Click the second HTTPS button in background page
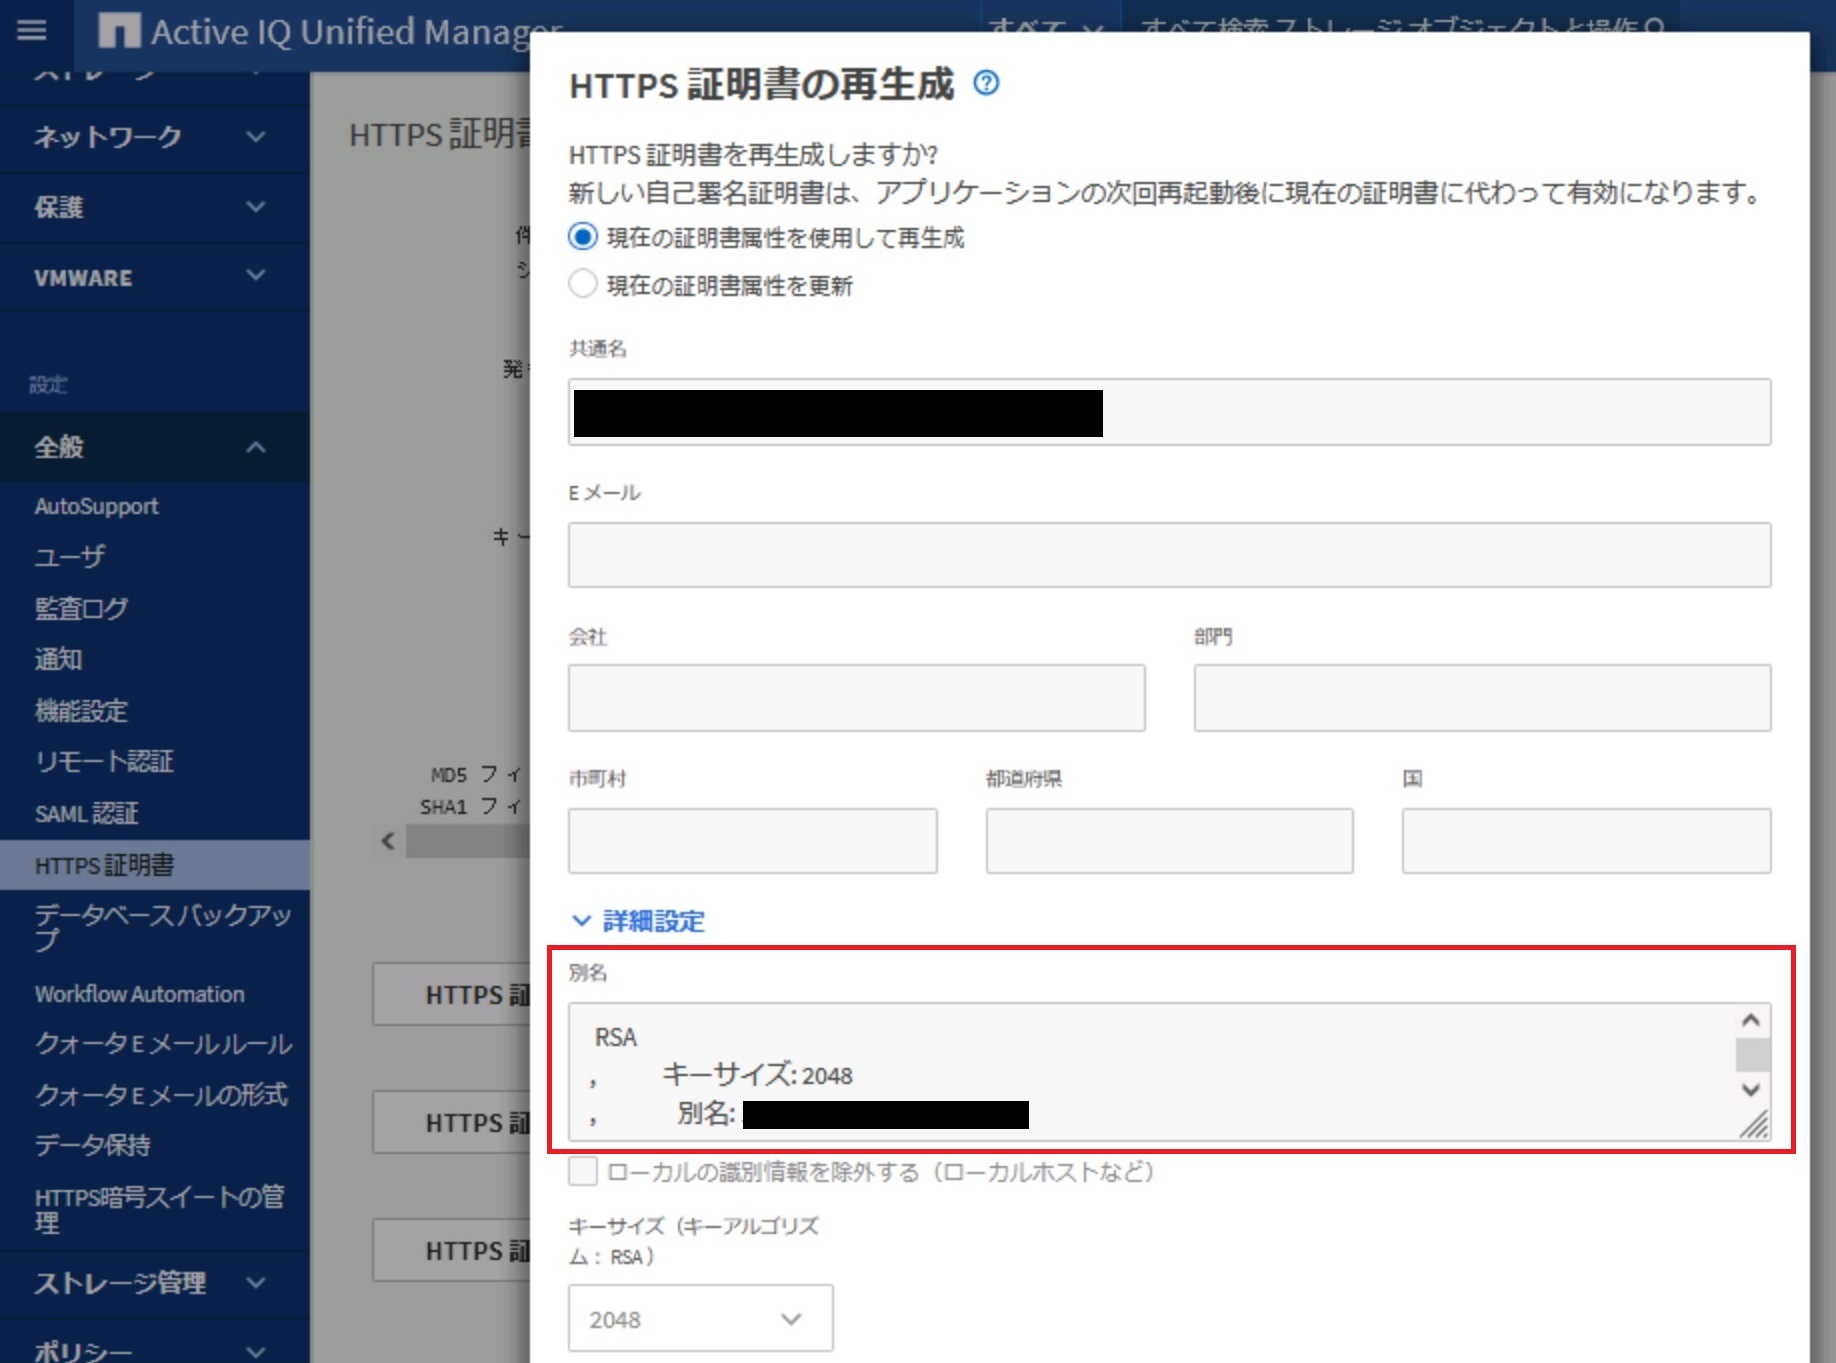This screenshot has height=1363, width=1836. click(x=452, y=1123)
